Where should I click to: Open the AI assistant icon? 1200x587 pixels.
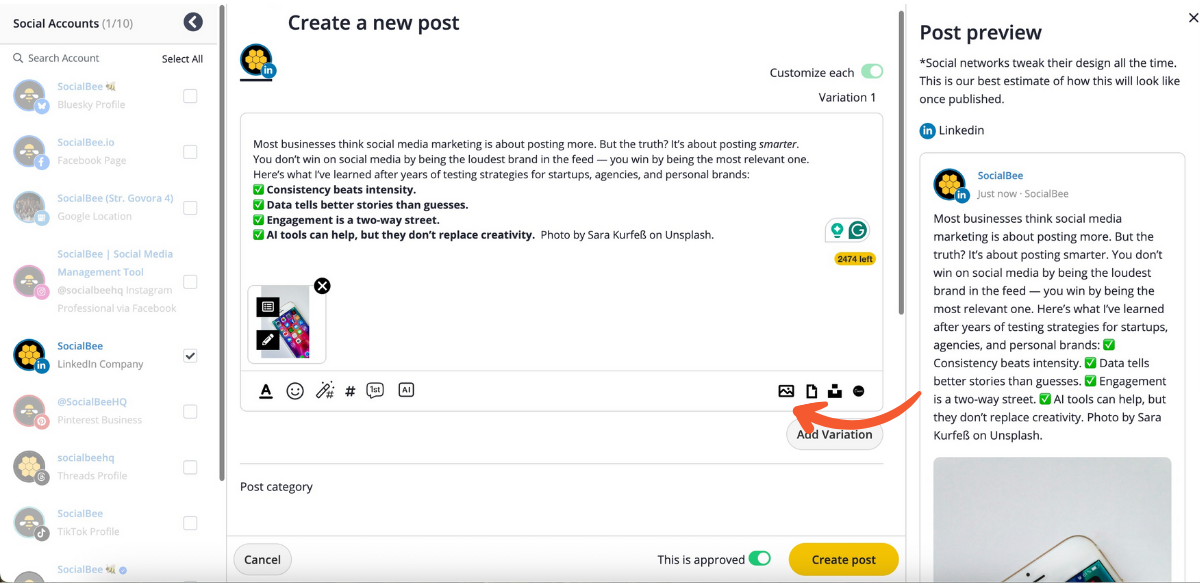tap(406, 390)
